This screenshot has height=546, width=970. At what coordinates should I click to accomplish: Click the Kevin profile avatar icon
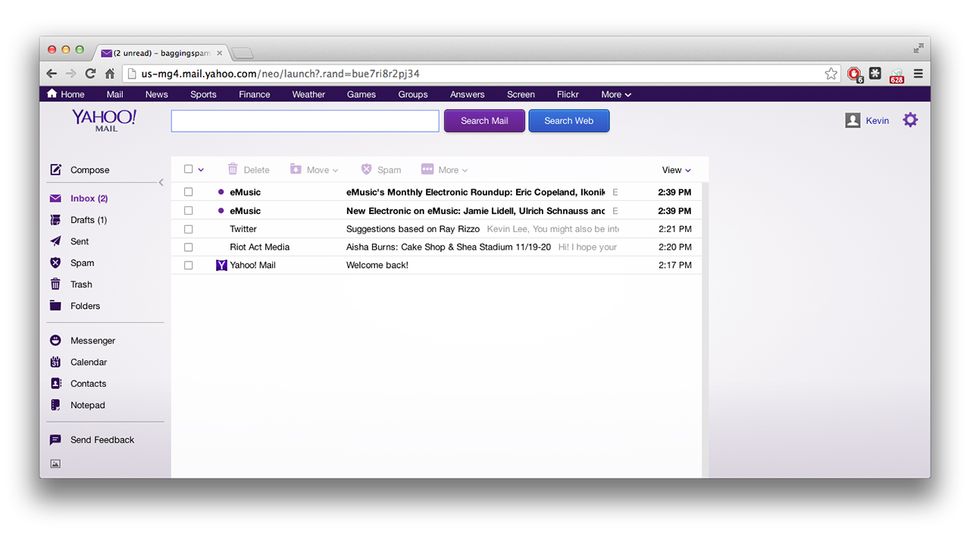tap(852, 121)
